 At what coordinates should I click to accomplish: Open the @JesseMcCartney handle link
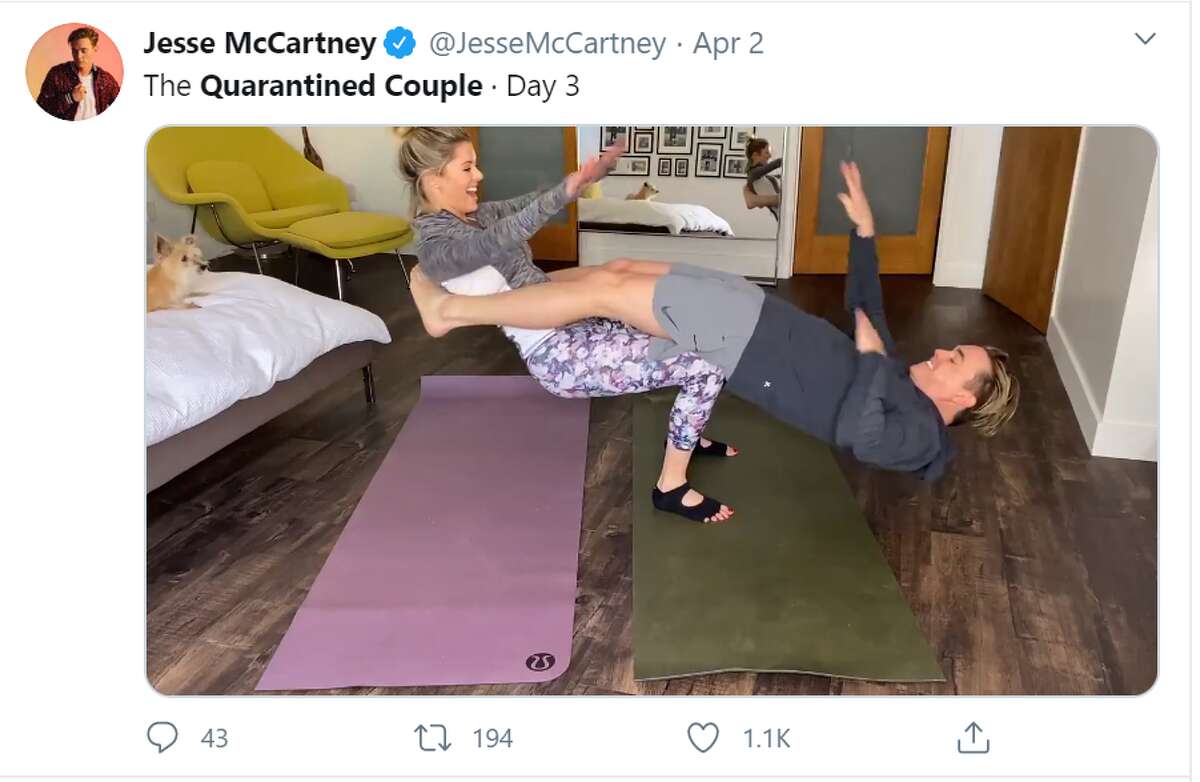point(547,44)
